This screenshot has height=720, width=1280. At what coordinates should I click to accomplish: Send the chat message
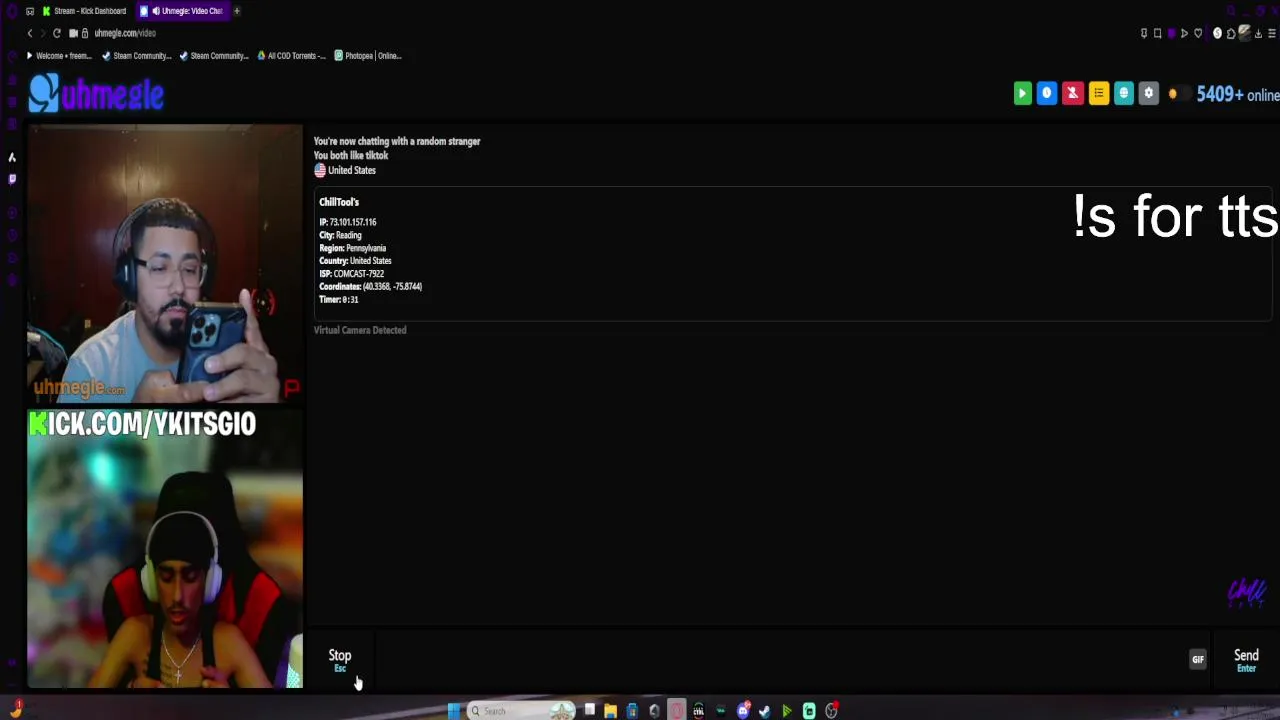click(1246, 659)
